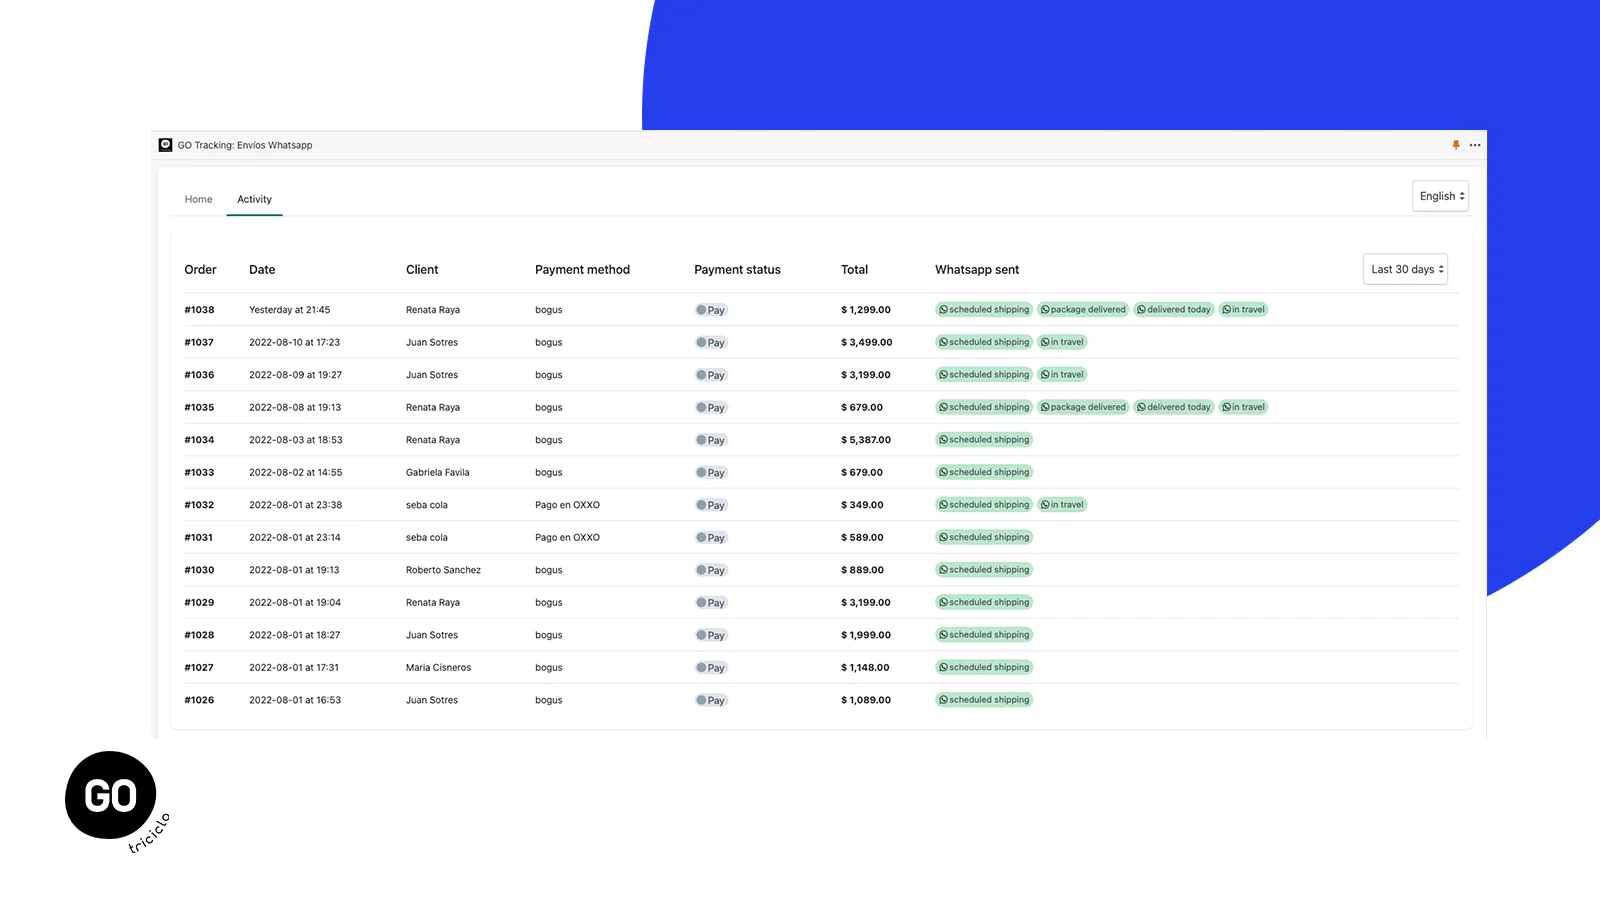Click client name Roberto Sanchez

(x=443, y=570)
